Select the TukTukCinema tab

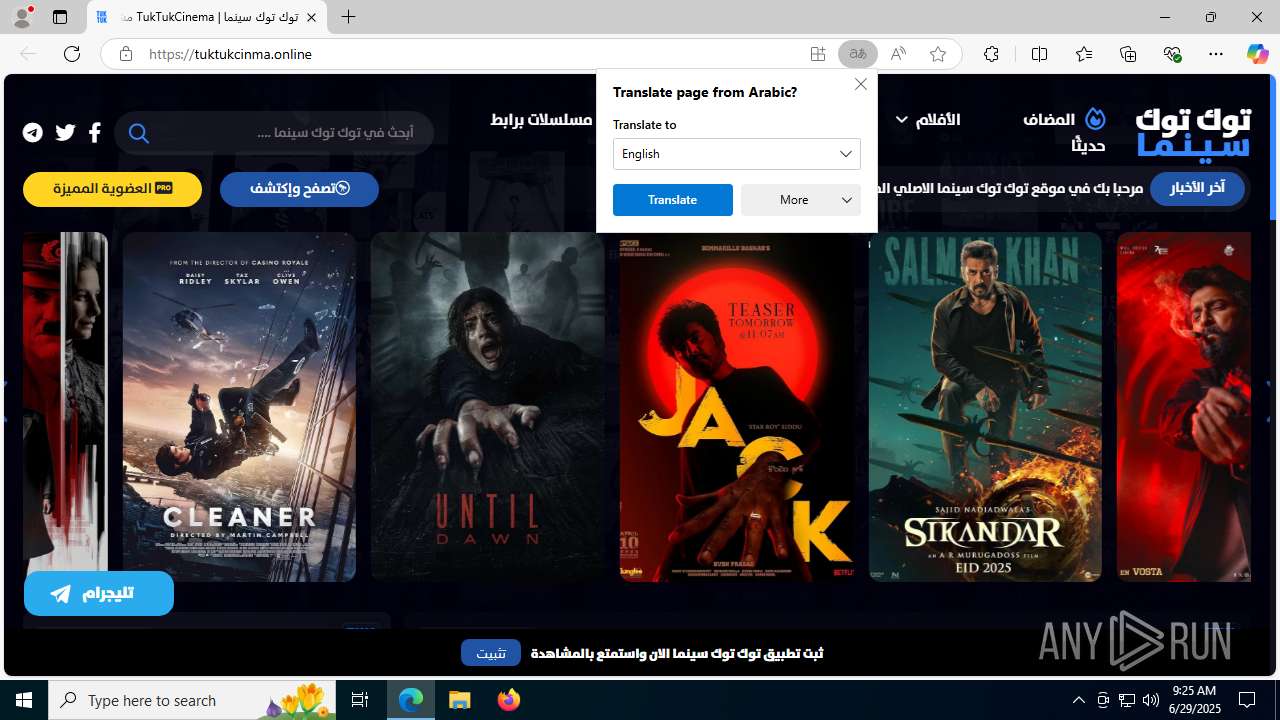207,17
